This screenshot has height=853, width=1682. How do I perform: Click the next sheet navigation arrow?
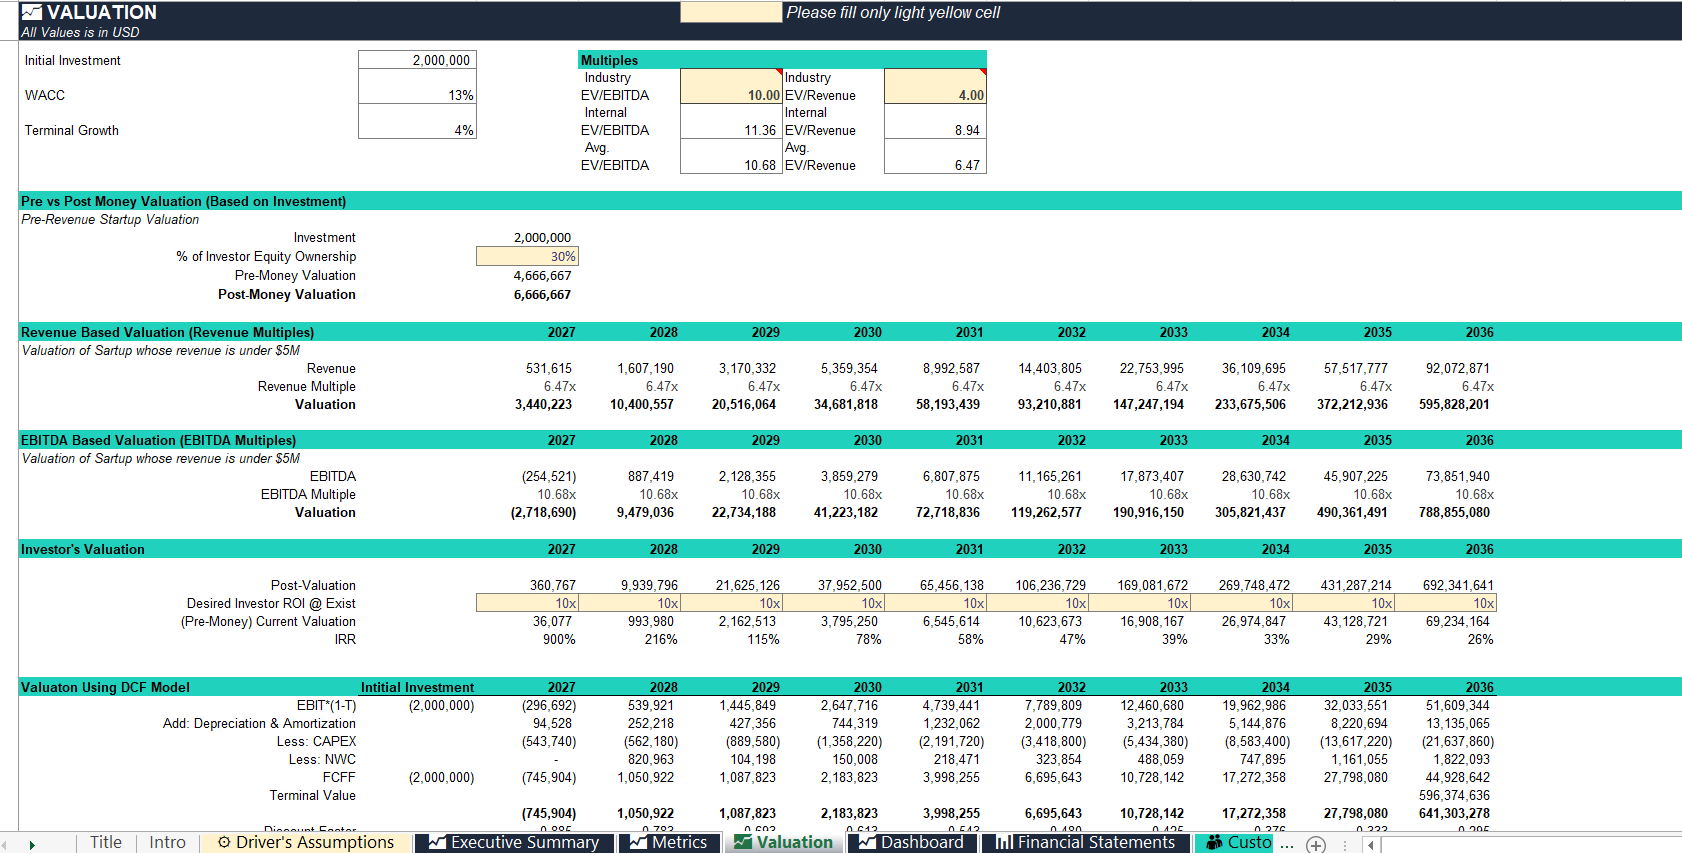point(32,845)
